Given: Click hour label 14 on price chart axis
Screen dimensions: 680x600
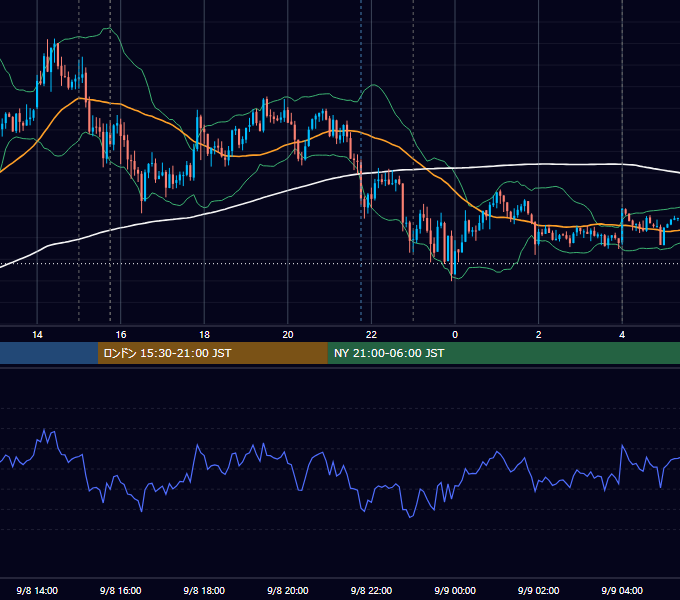Looking at the screenshot, I should click(x=37, y=335).
